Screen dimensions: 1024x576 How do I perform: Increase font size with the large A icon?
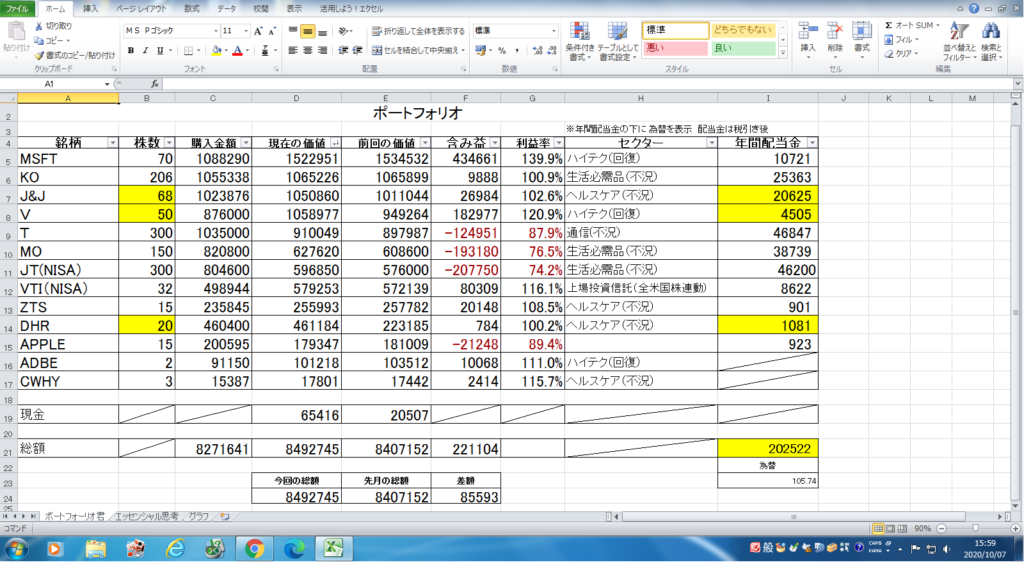click(259, 31)
